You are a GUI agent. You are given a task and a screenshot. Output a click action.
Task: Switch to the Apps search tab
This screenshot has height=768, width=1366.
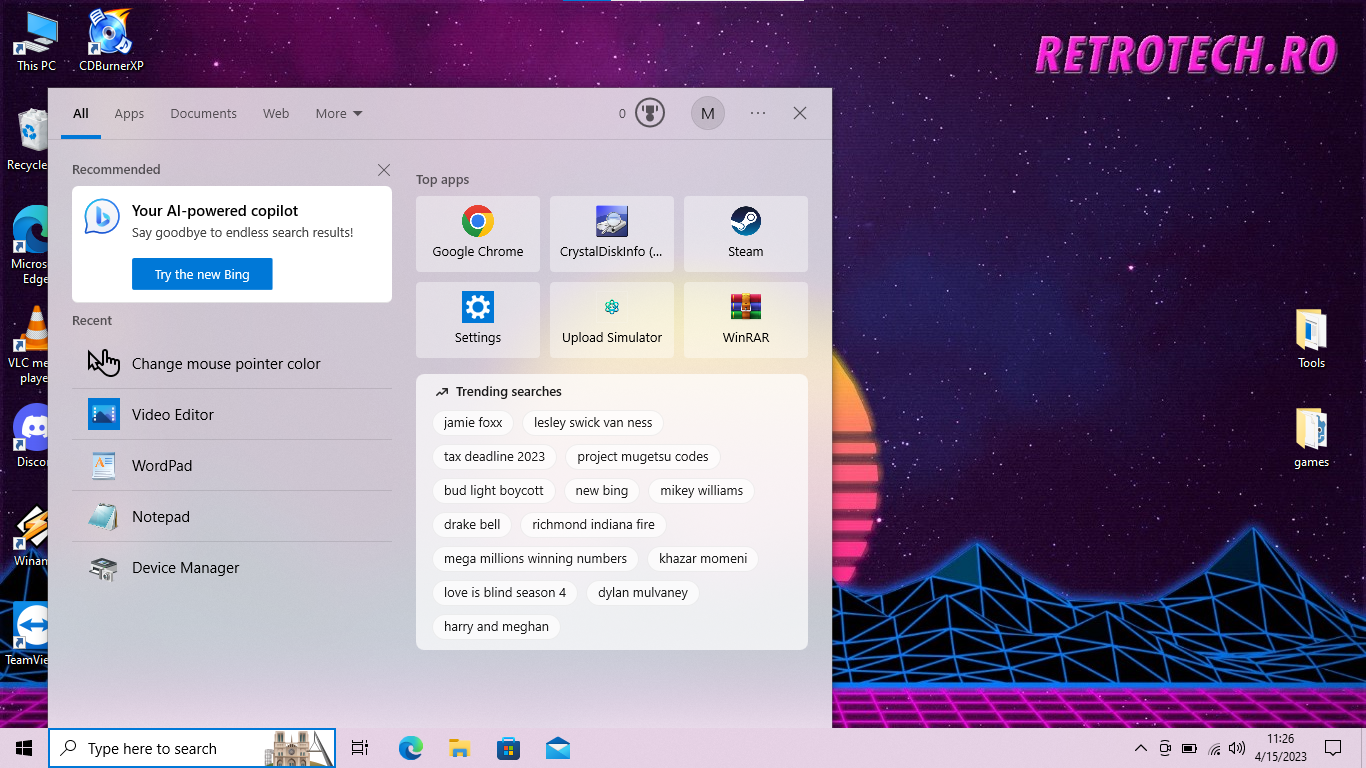(x=129, y=114)
